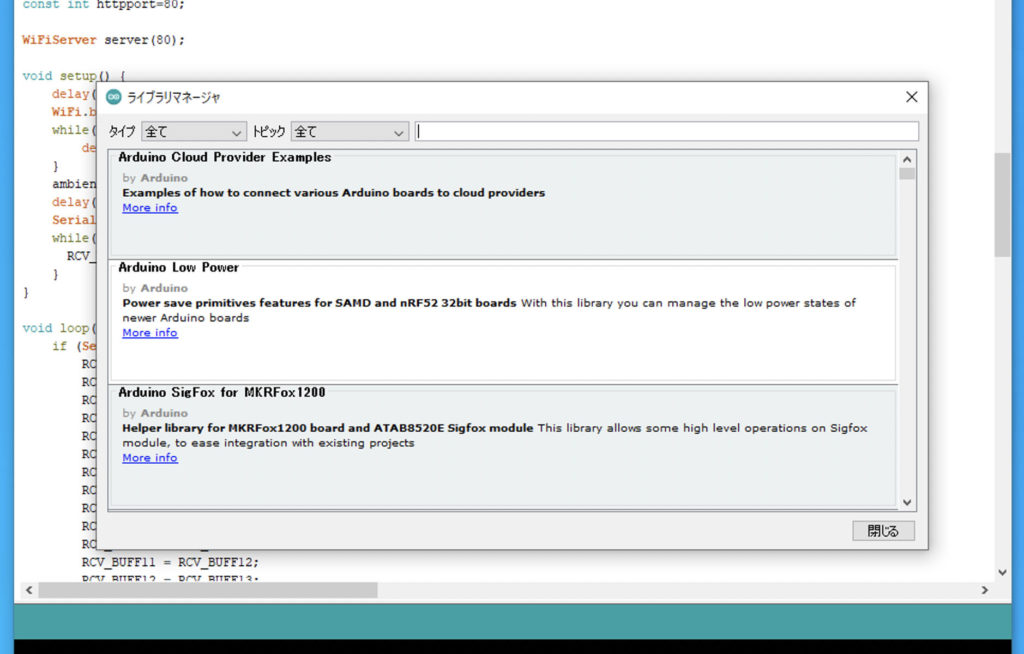Click the horizontal scrollbar left arrow
The height and width of the screenshot is (654, 1024).
[28, 591]
